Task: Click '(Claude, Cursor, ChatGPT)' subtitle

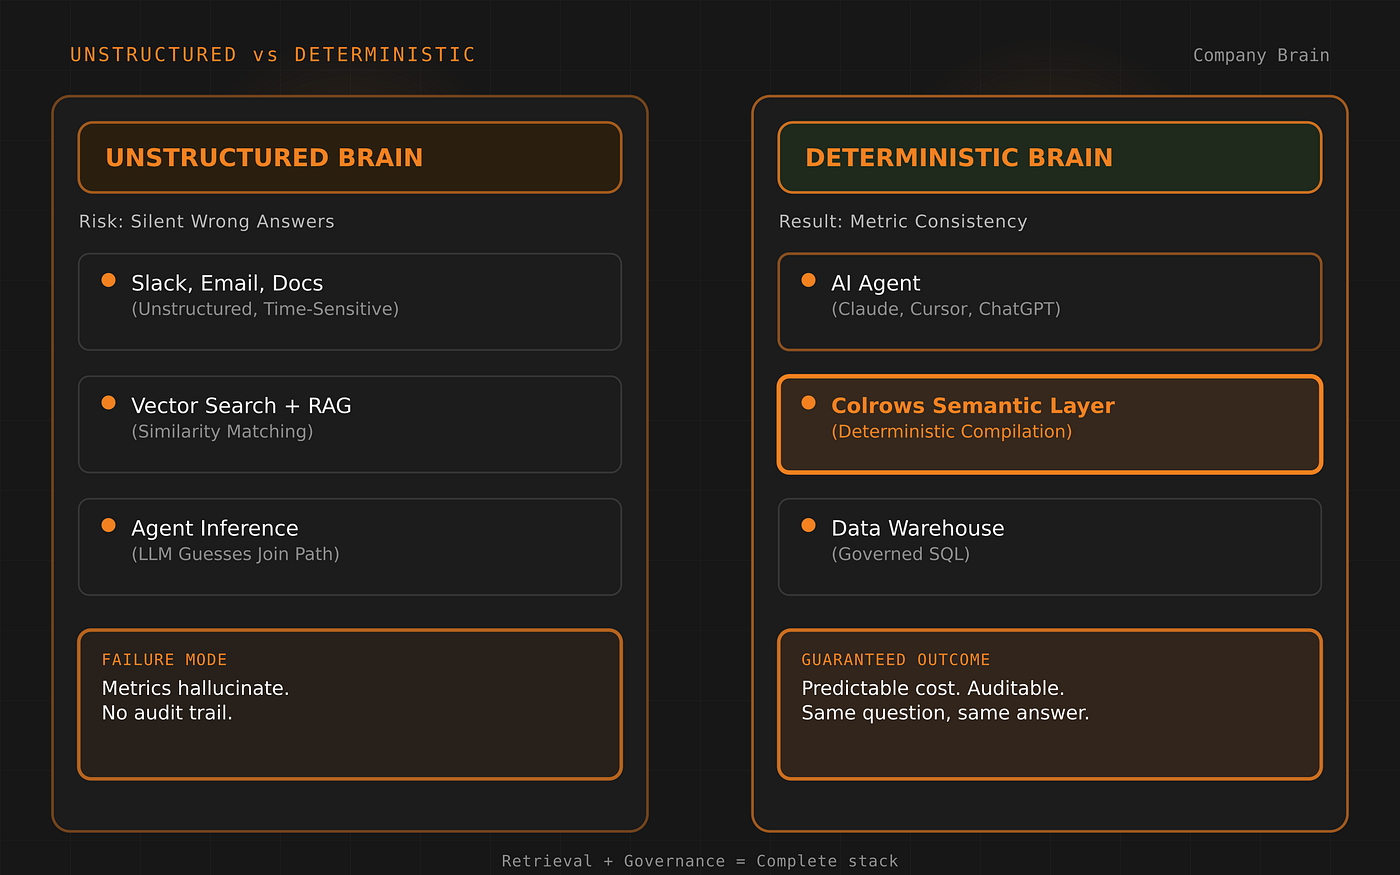Action: [946, 309]
